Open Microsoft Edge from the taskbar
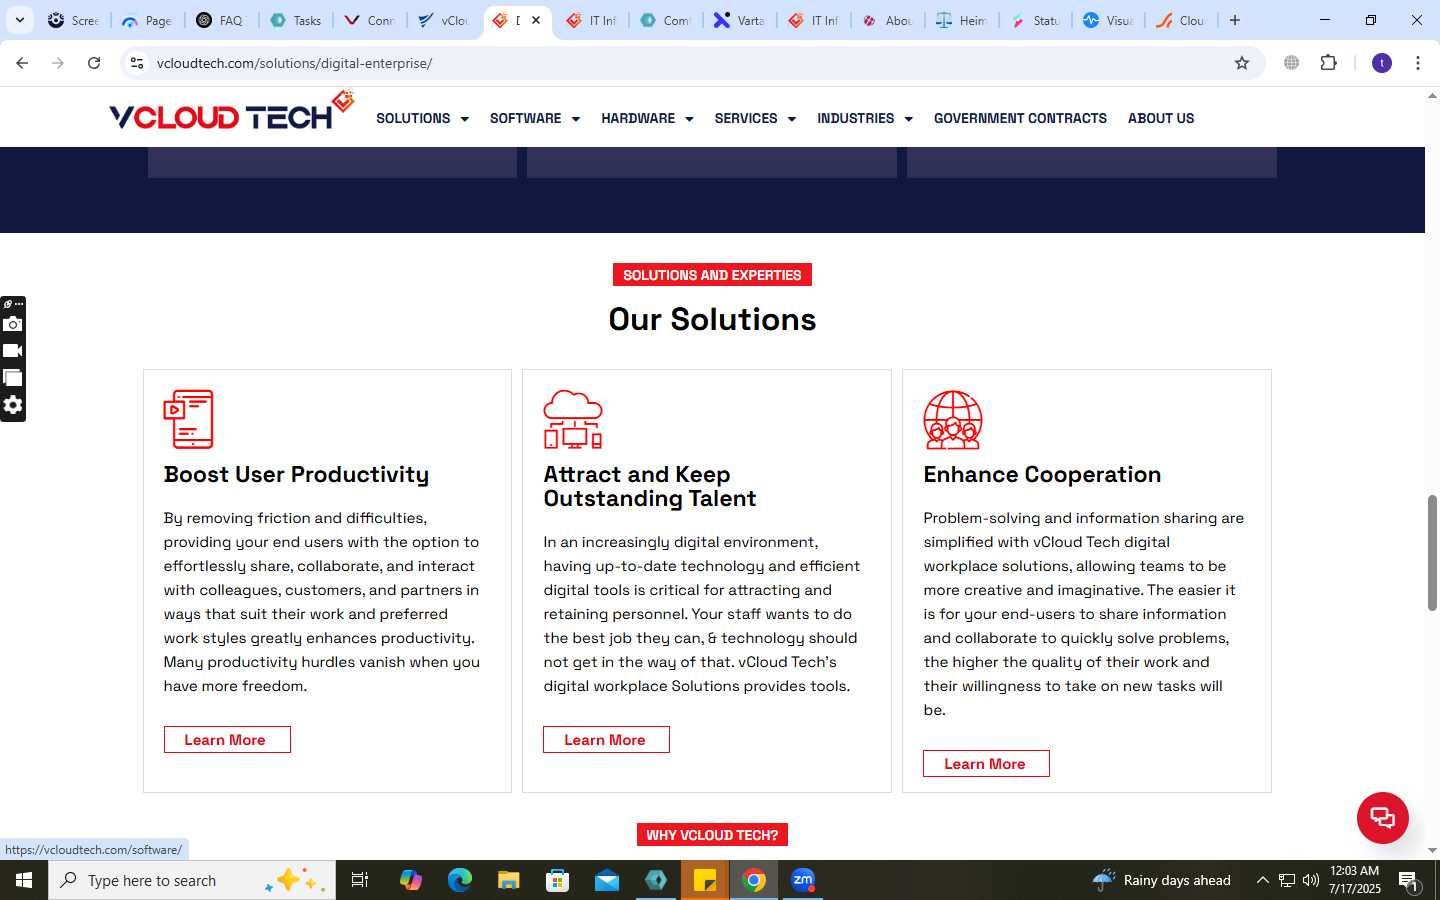1440x900 pixels. 460,880
